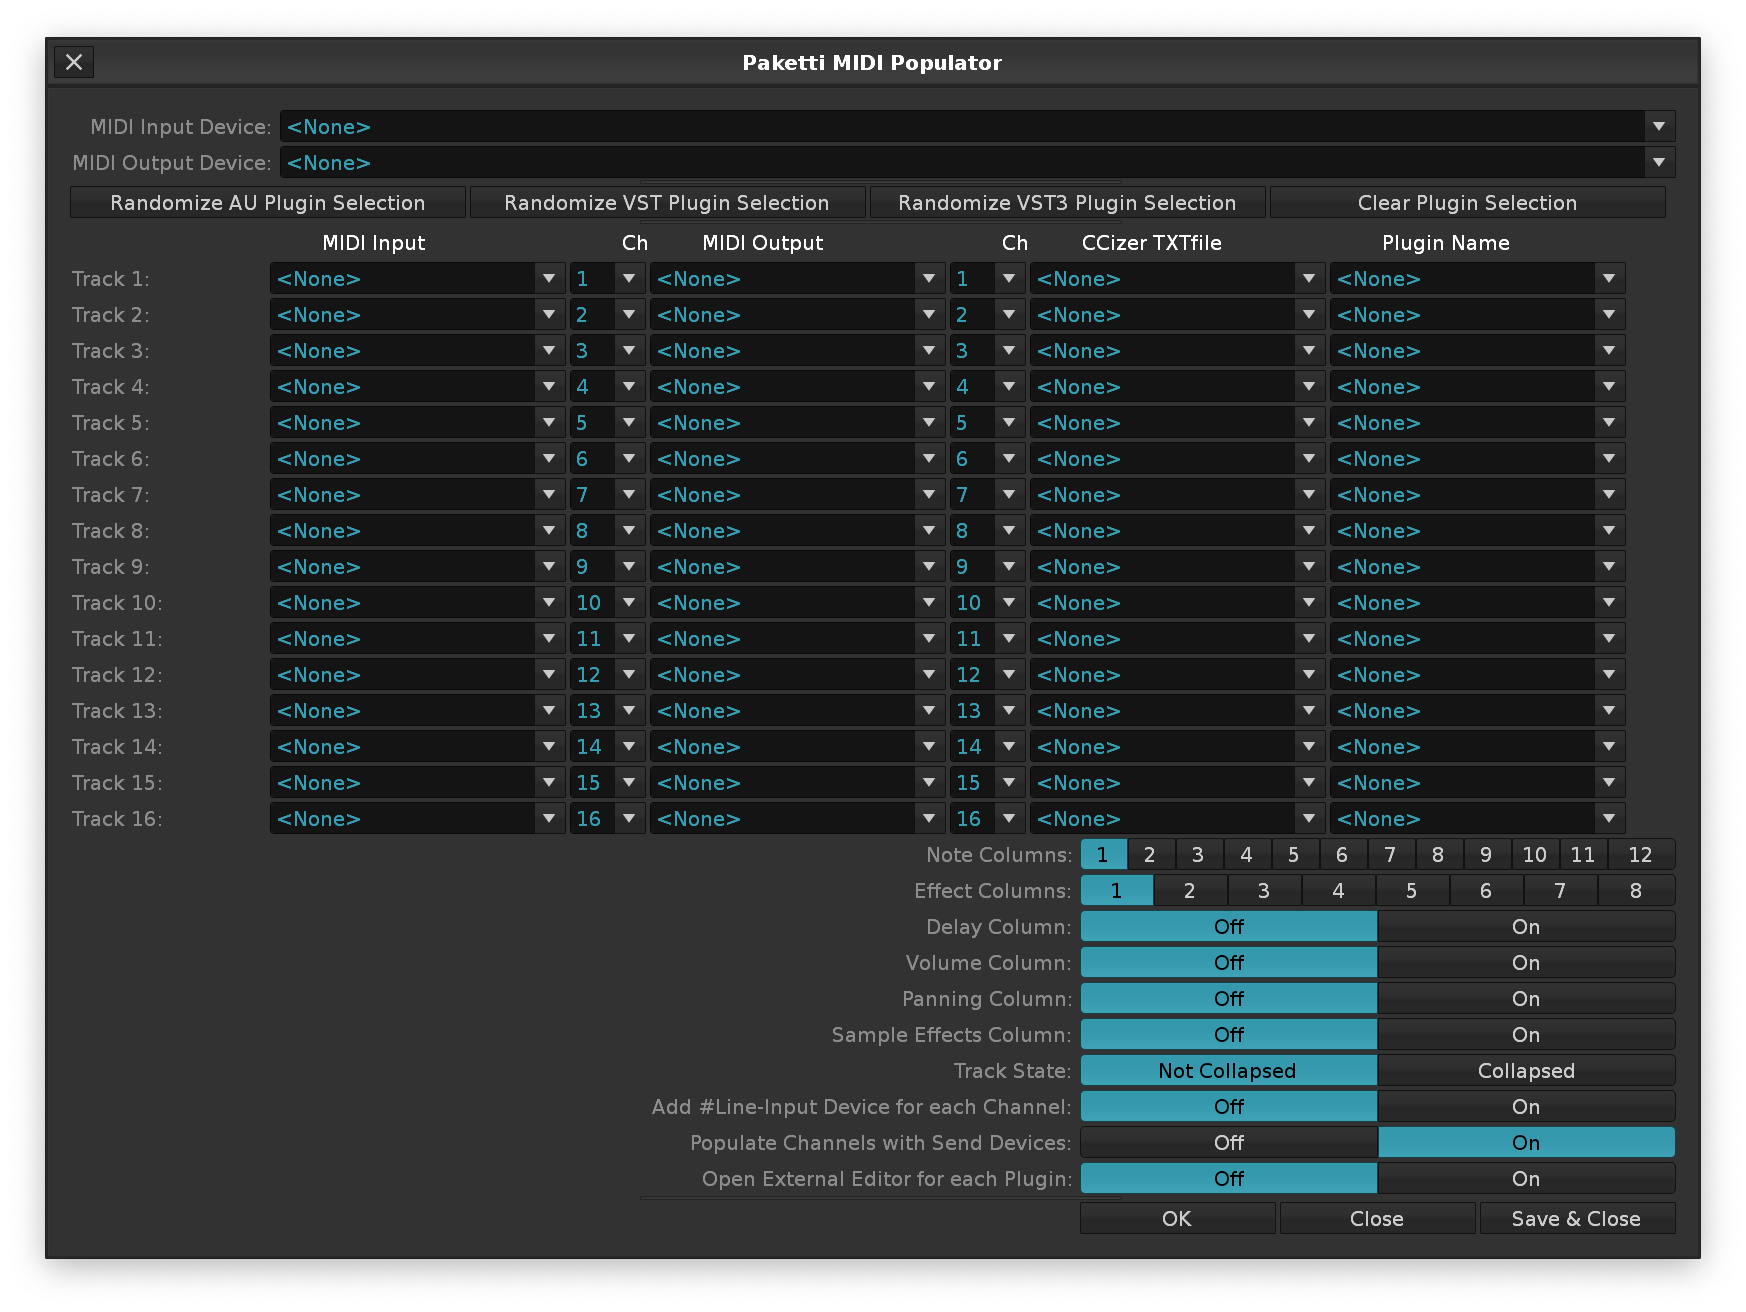Open the MIDI Input Device dropdown
This screenshot has width=1746, height=1312.
(977, 127)
